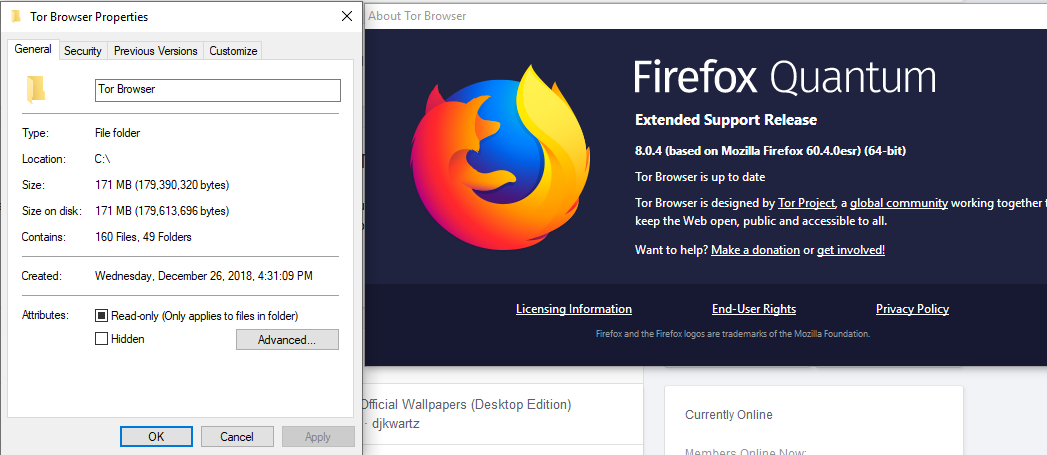
Task: Open the Privacy Policy link
Action: point(912,309)
